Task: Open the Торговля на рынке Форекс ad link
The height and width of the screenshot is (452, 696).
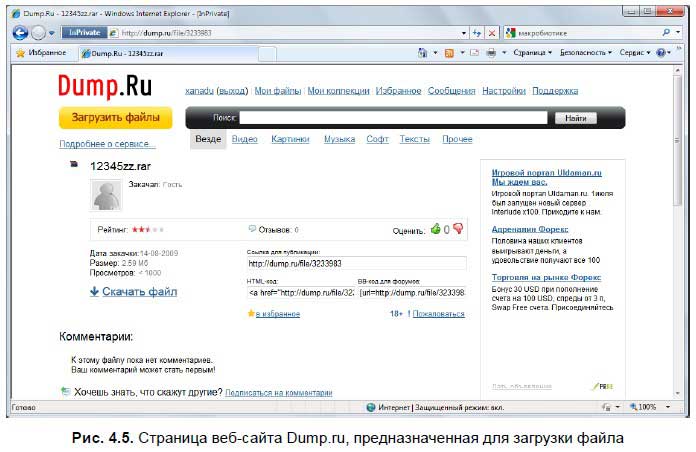Action: (x=546, y=278)
